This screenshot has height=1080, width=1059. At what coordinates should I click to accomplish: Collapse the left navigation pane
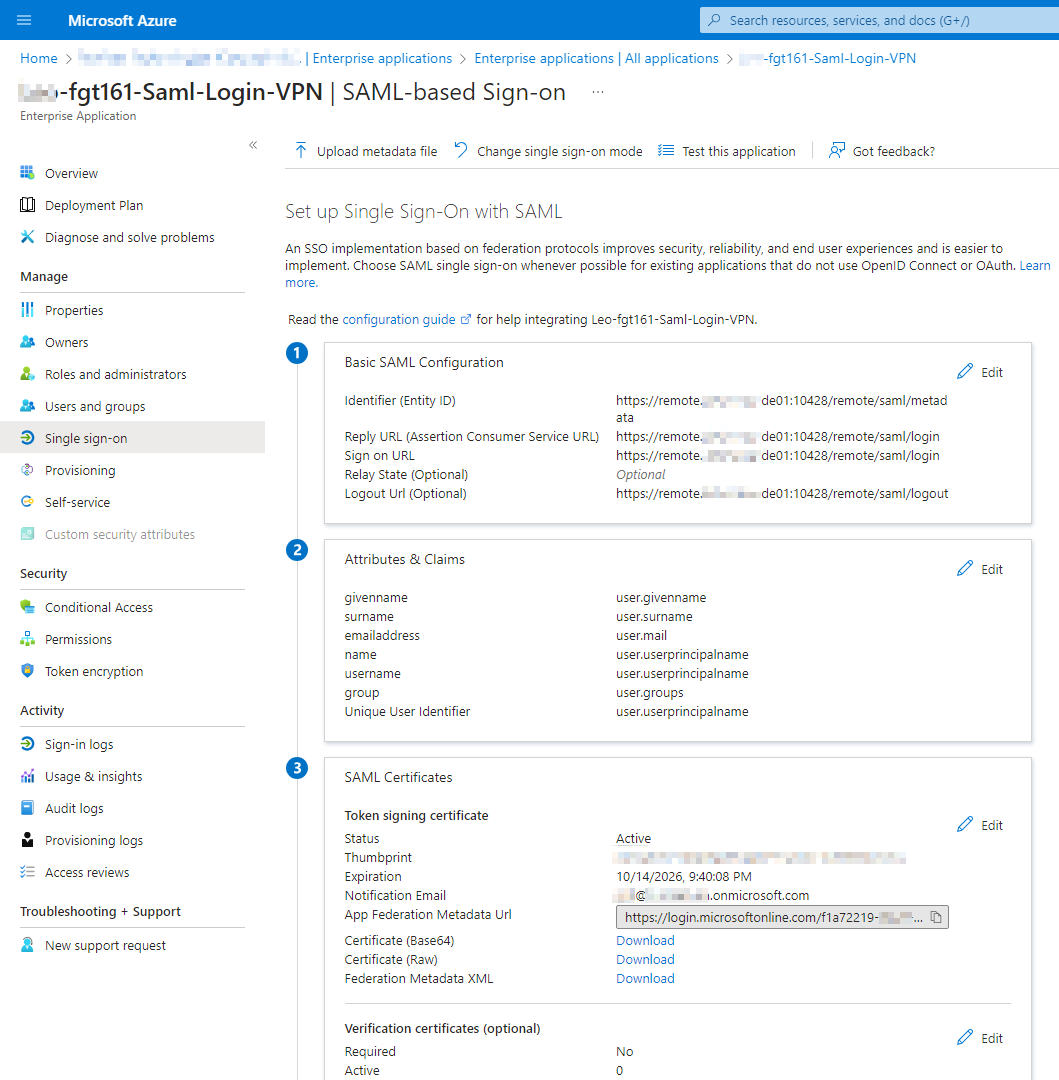tap(253, 144)
